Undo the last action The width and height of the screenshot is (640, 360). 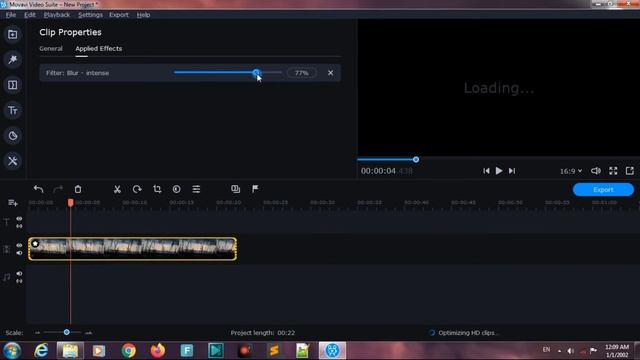38,189
